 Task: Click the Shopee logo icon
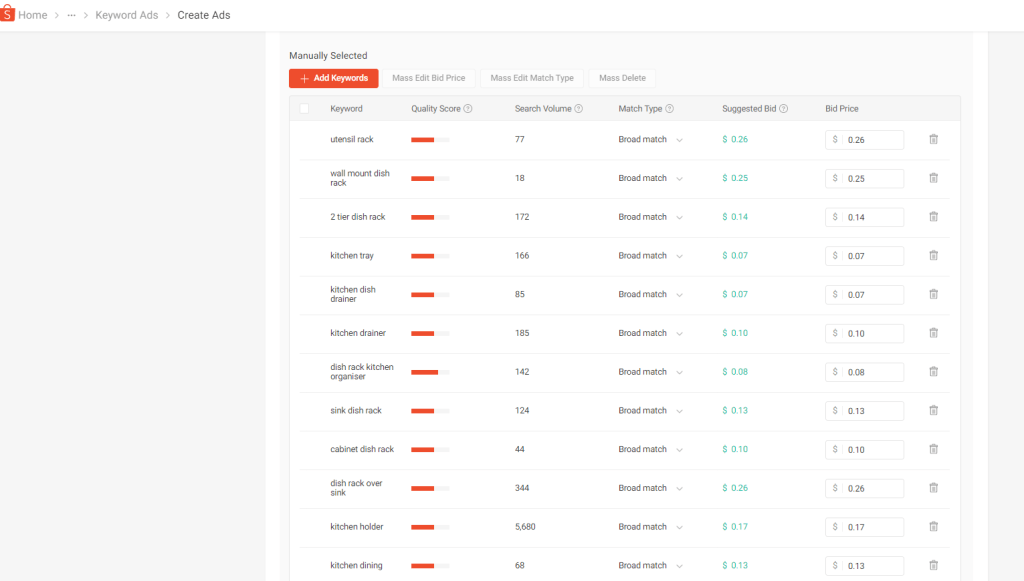coord(8,15)
